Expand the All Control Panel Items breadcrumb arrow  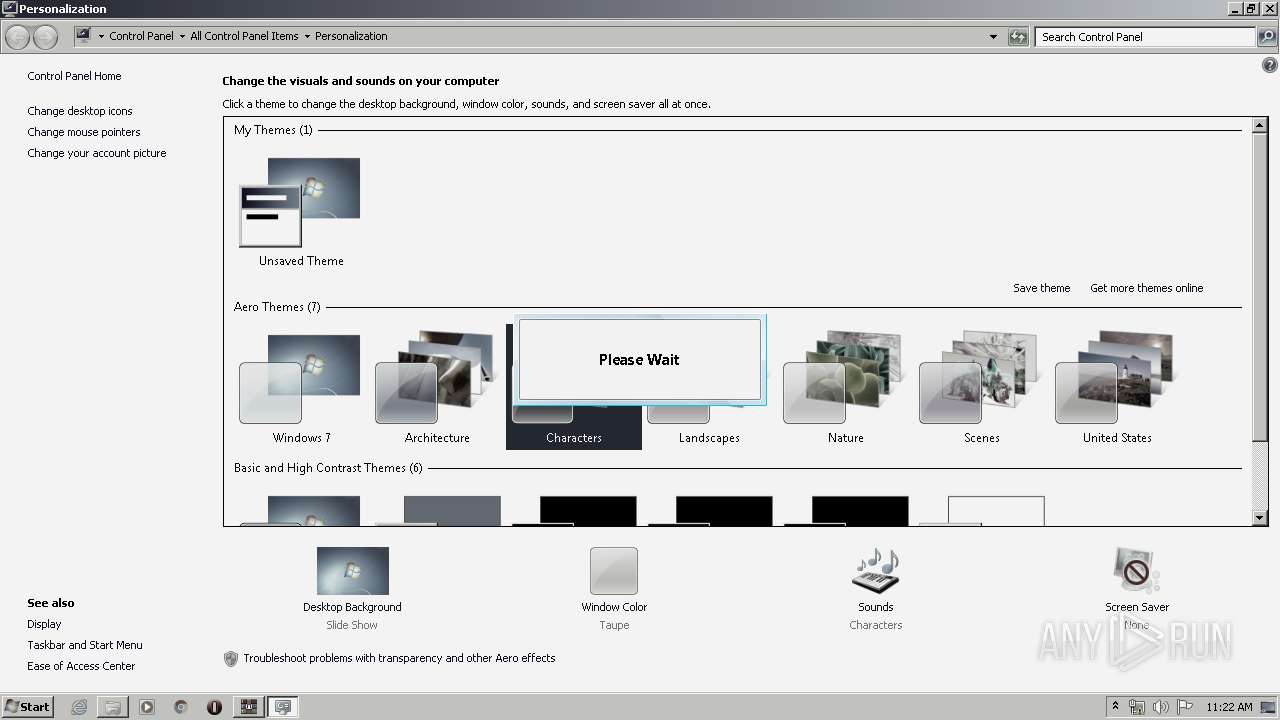pyautogui.click(x=307, y=36)
